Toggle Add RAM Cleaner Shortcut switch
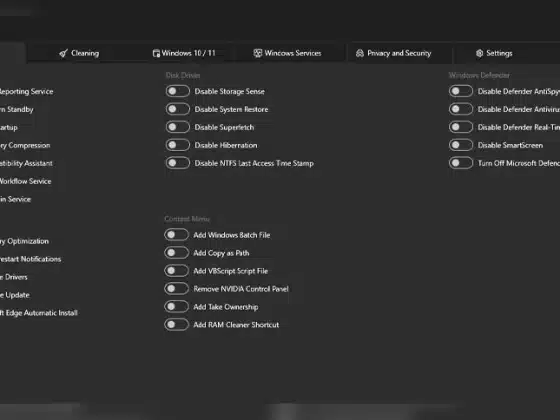The image size is (560, 420). (x=176, y=324)
